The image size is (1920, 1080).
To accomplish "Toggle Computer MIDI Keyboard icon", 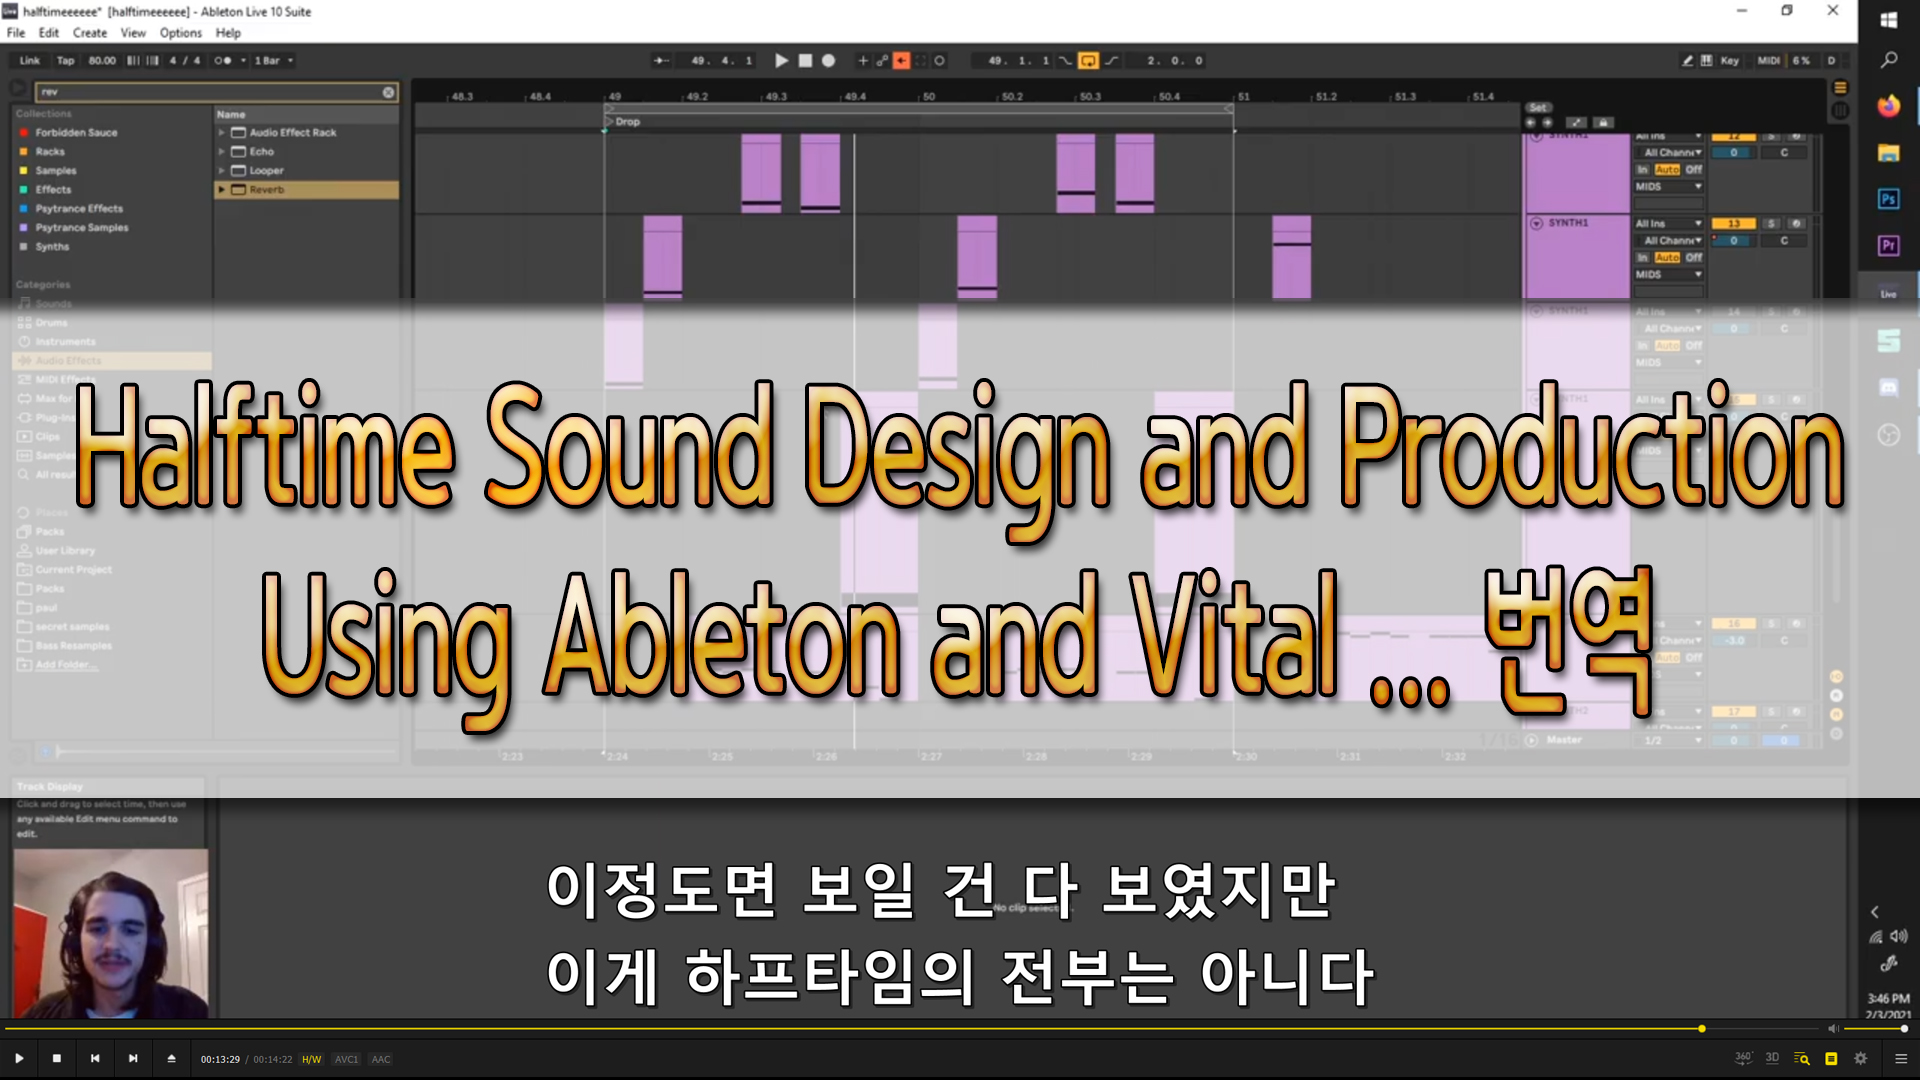I will [1706, 61].
